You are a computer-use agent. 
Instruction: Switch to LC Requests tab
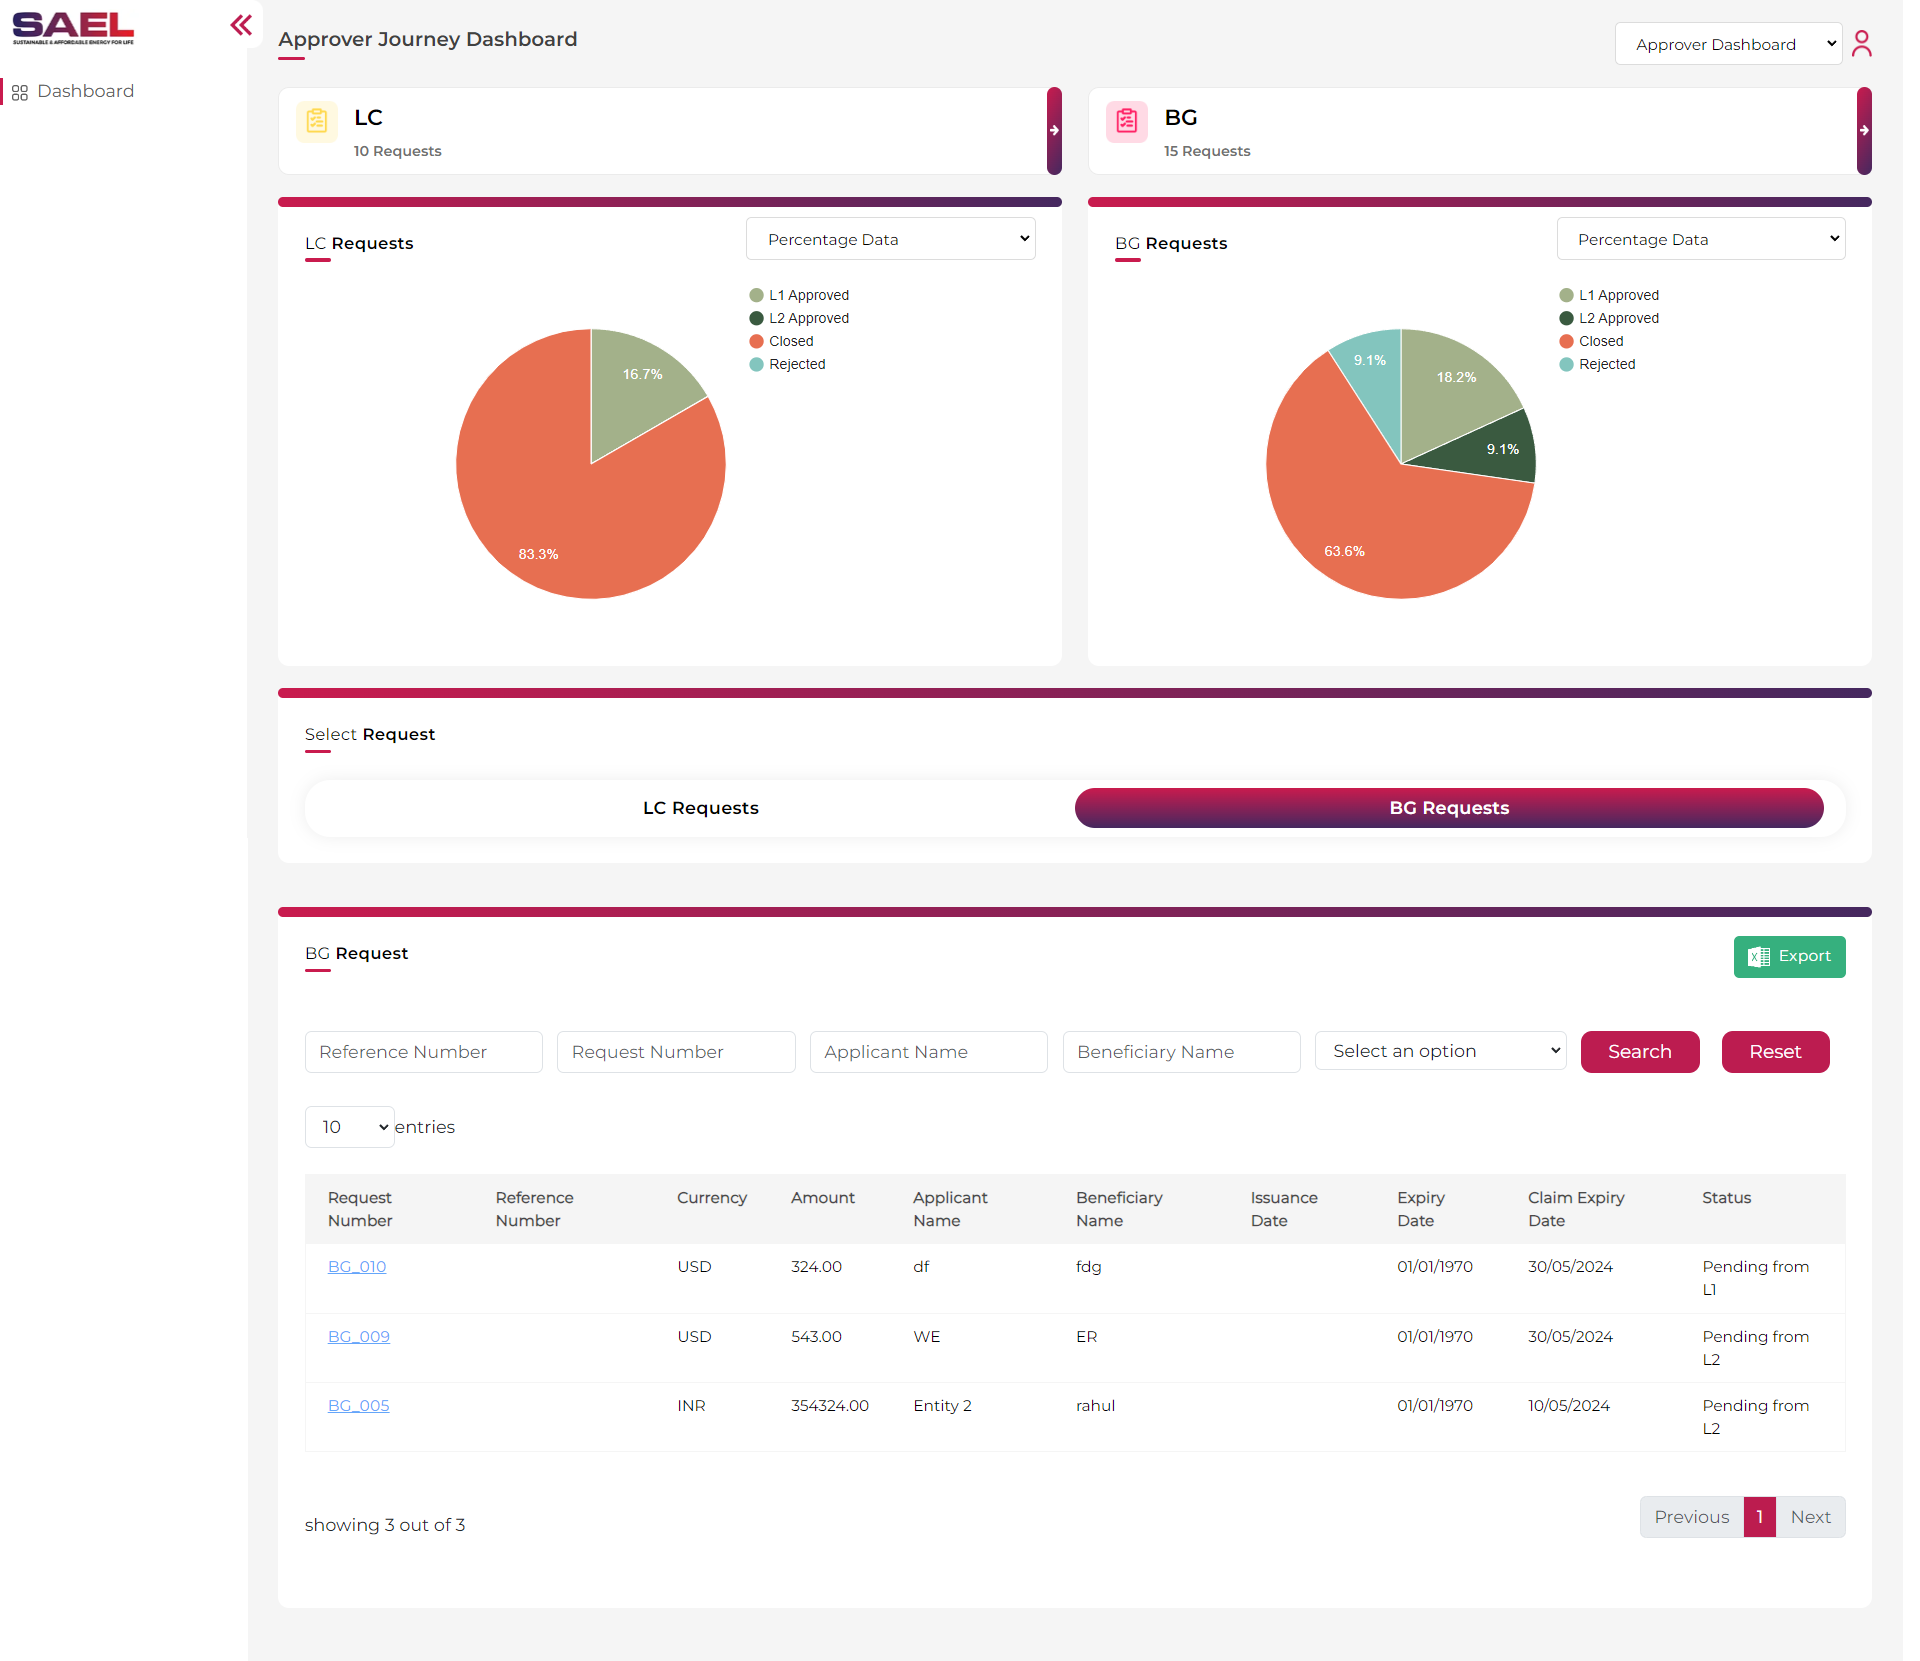tap(700, 808)
